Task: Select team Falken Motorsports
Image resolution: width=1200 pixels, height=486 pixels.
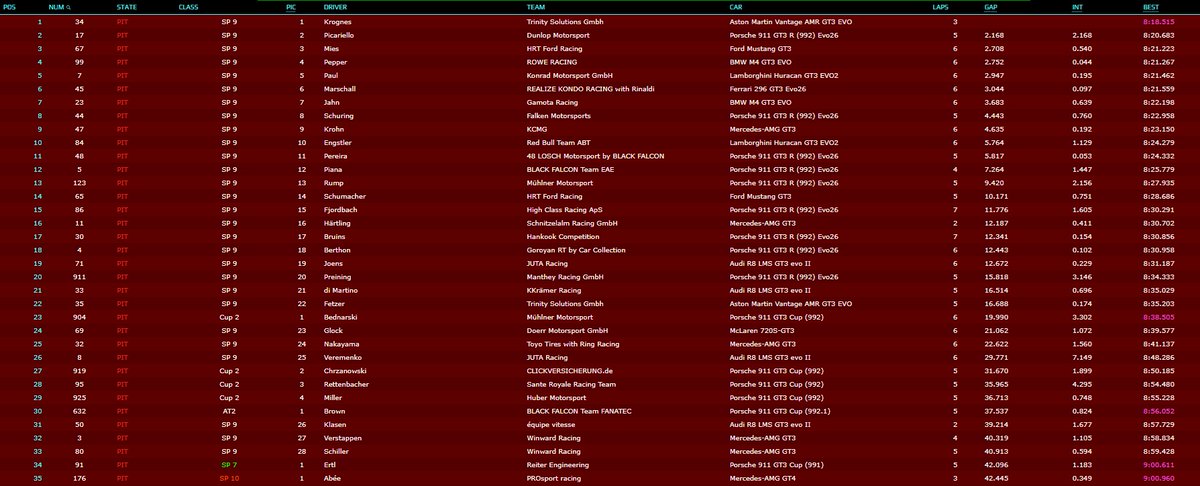Action: tap(558, 114)
